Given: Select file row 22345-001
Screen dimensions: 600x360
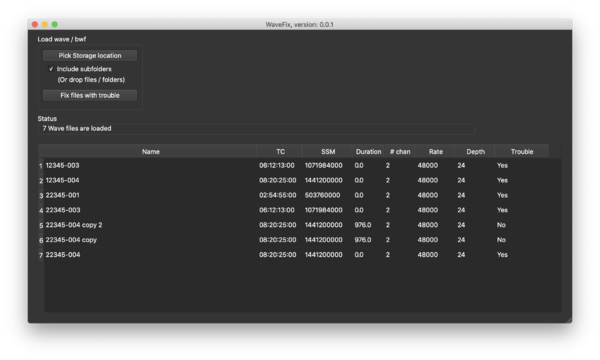Looking at the screenshot, I should pyautogui.click(x=302, y=195).
